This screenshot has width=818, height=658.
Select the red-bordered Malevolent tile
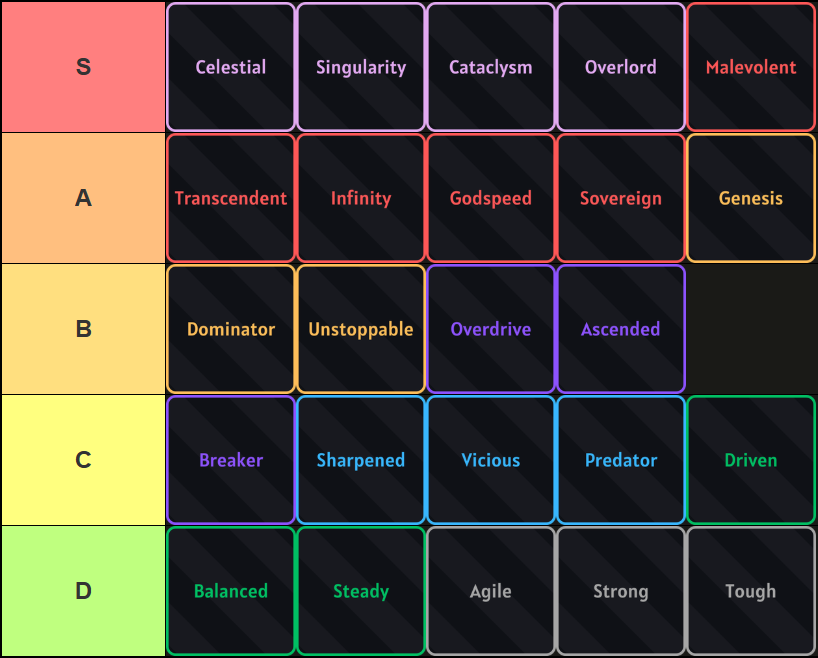750,67
